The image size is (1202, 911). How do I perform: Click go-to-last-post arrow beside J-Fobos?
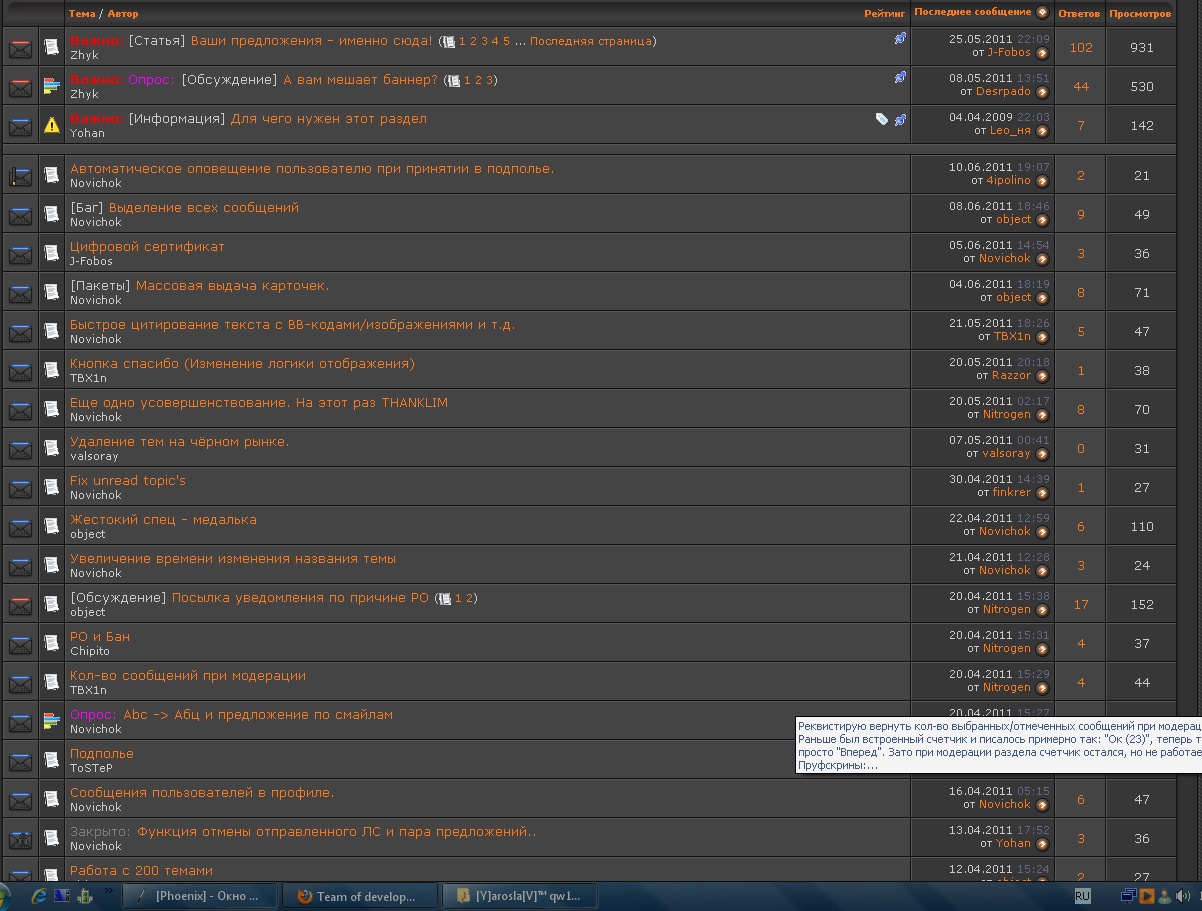pos(1042,53)
